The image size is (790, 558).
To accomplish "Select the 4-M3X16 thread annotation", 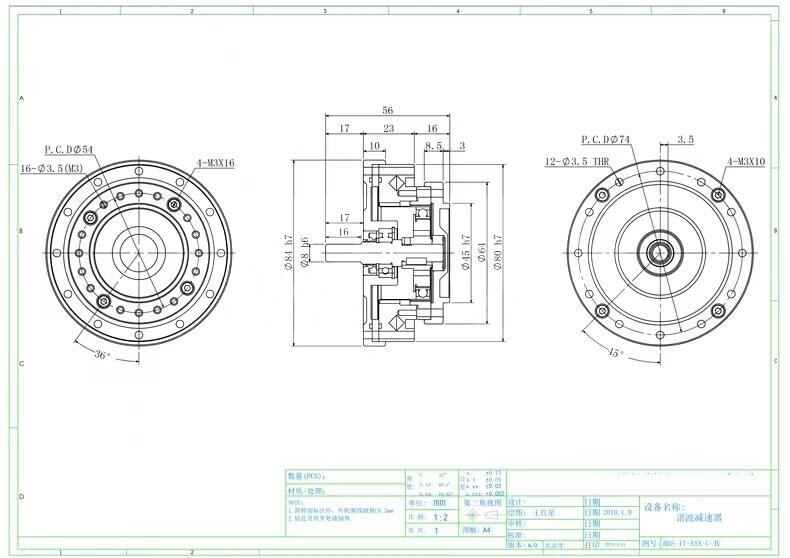I will 214,161.
